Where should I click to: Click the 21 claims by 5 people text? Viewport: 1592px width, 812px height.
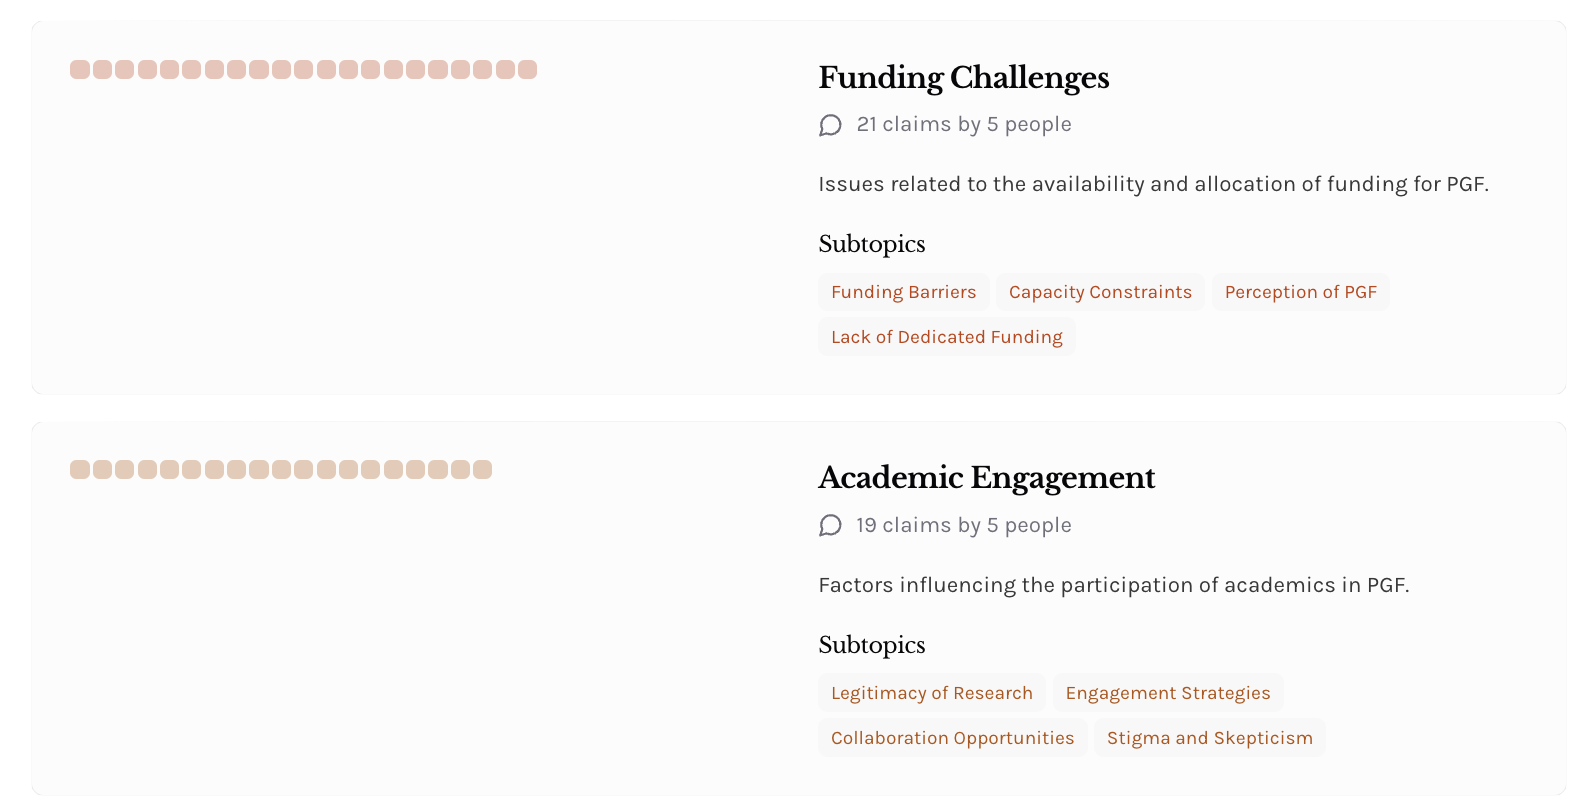point(964,125)
